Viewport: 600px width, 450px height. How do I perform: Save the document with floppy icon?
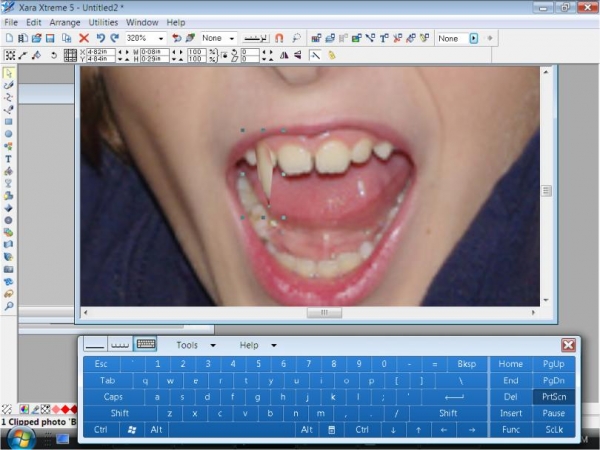pos(50,38)
